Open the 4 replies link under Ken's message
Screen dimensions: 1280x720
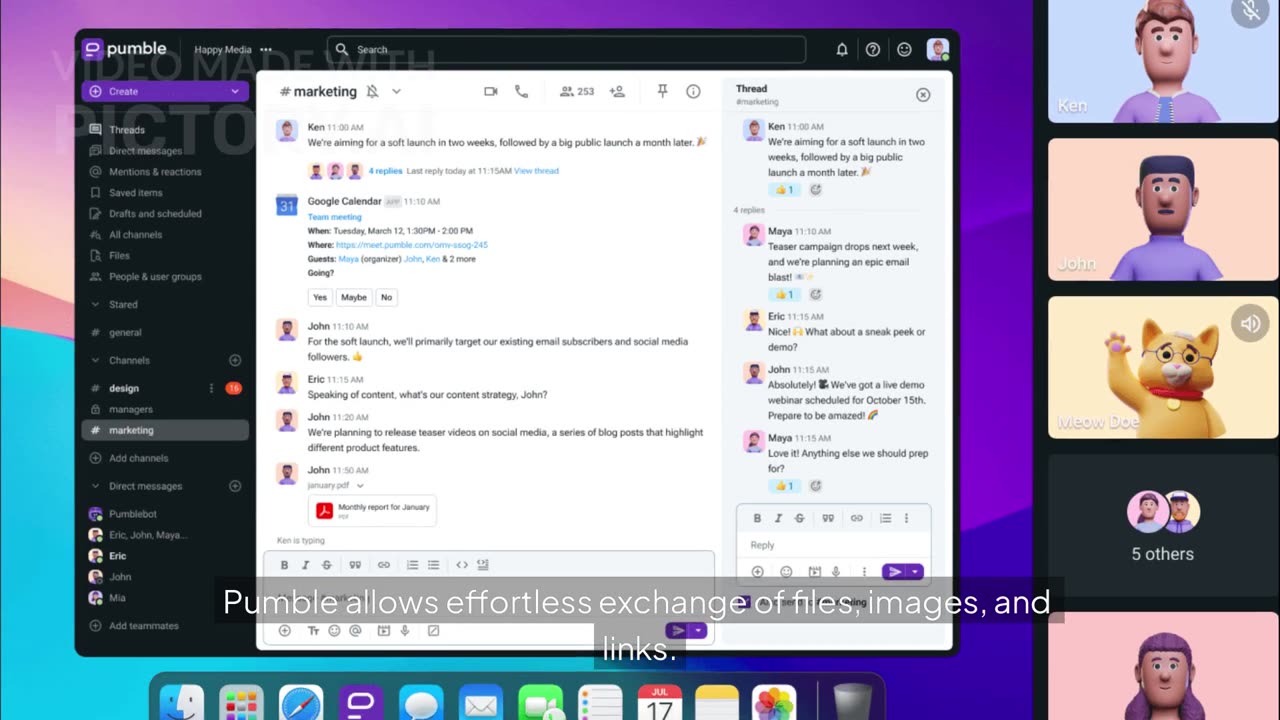click(385, 171)
